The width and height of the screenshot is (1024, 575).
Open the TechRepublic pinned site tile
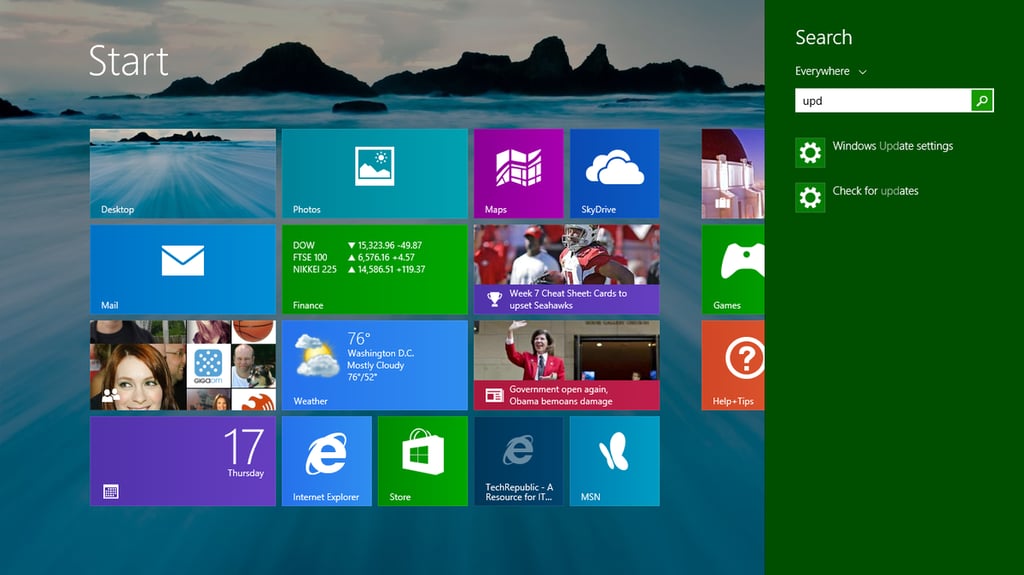pyautogui.click(x=519, y=461)
